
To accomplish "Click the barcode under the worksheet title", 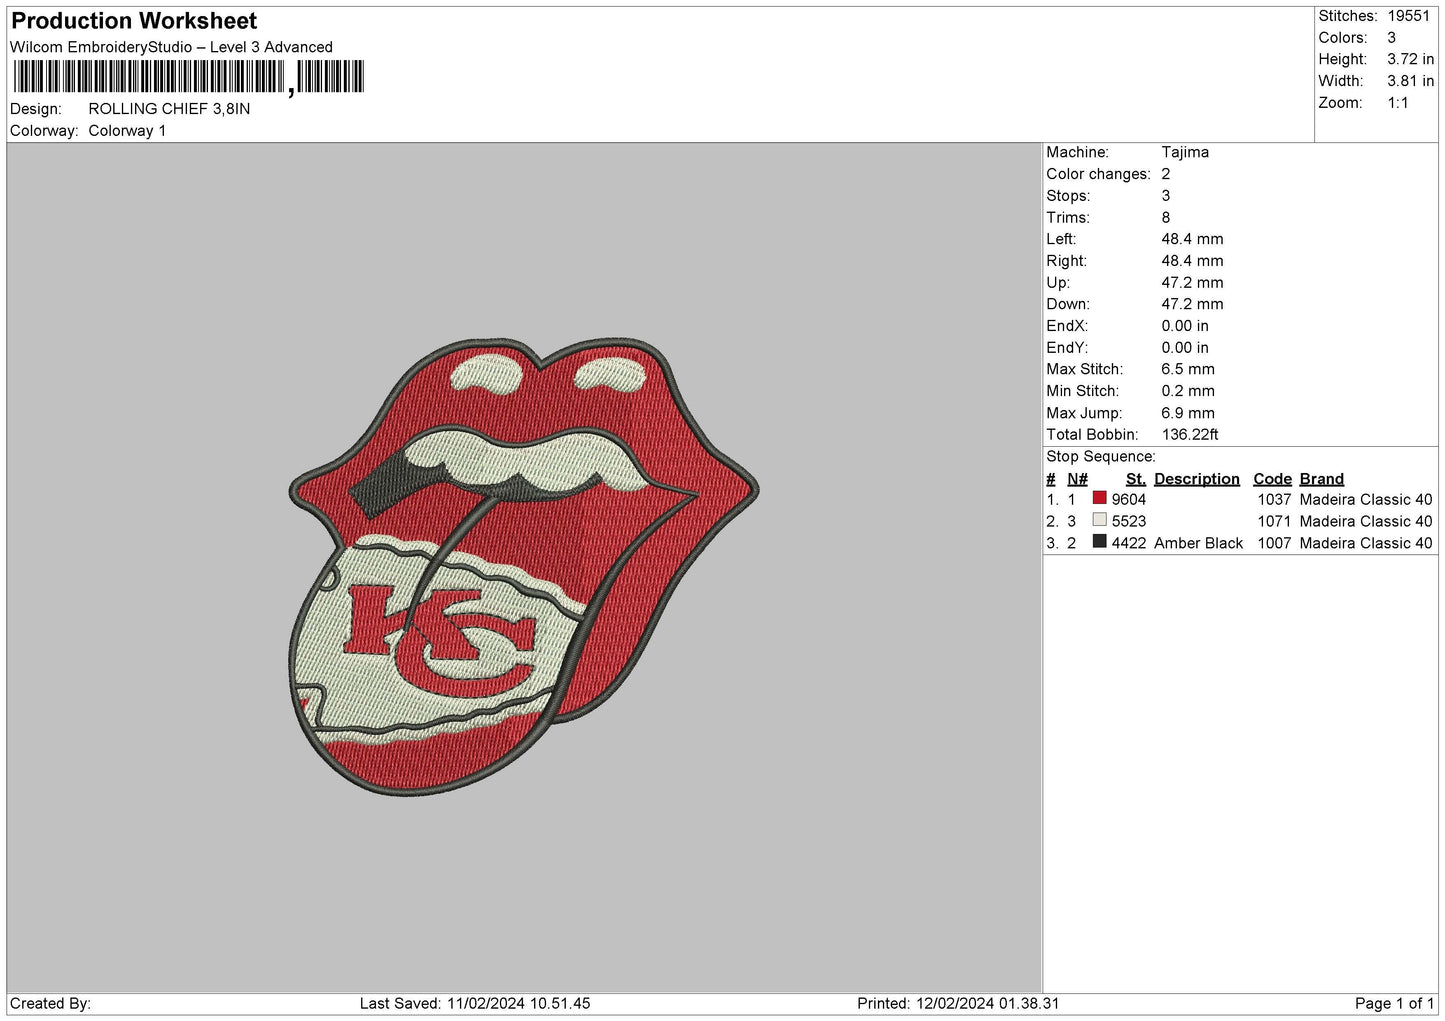I will point(188,77).
